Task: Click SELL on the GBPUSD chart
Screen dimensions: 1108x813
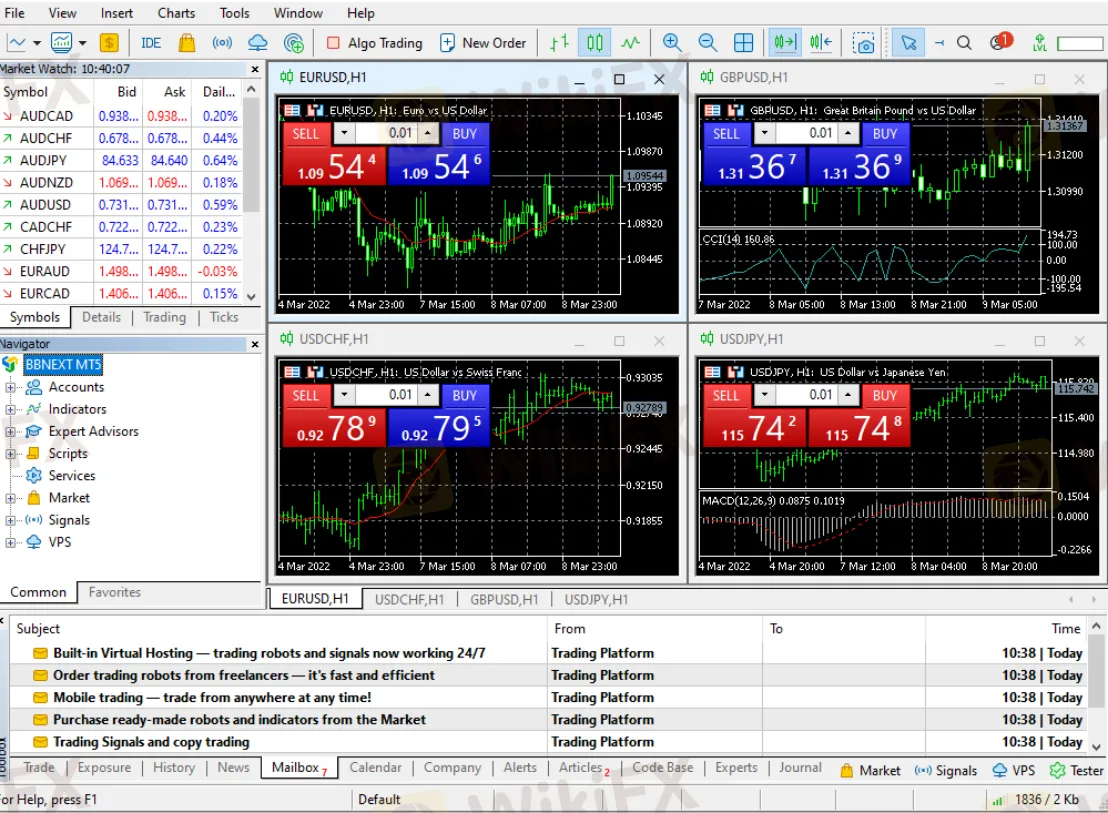Action: (726, 133)
